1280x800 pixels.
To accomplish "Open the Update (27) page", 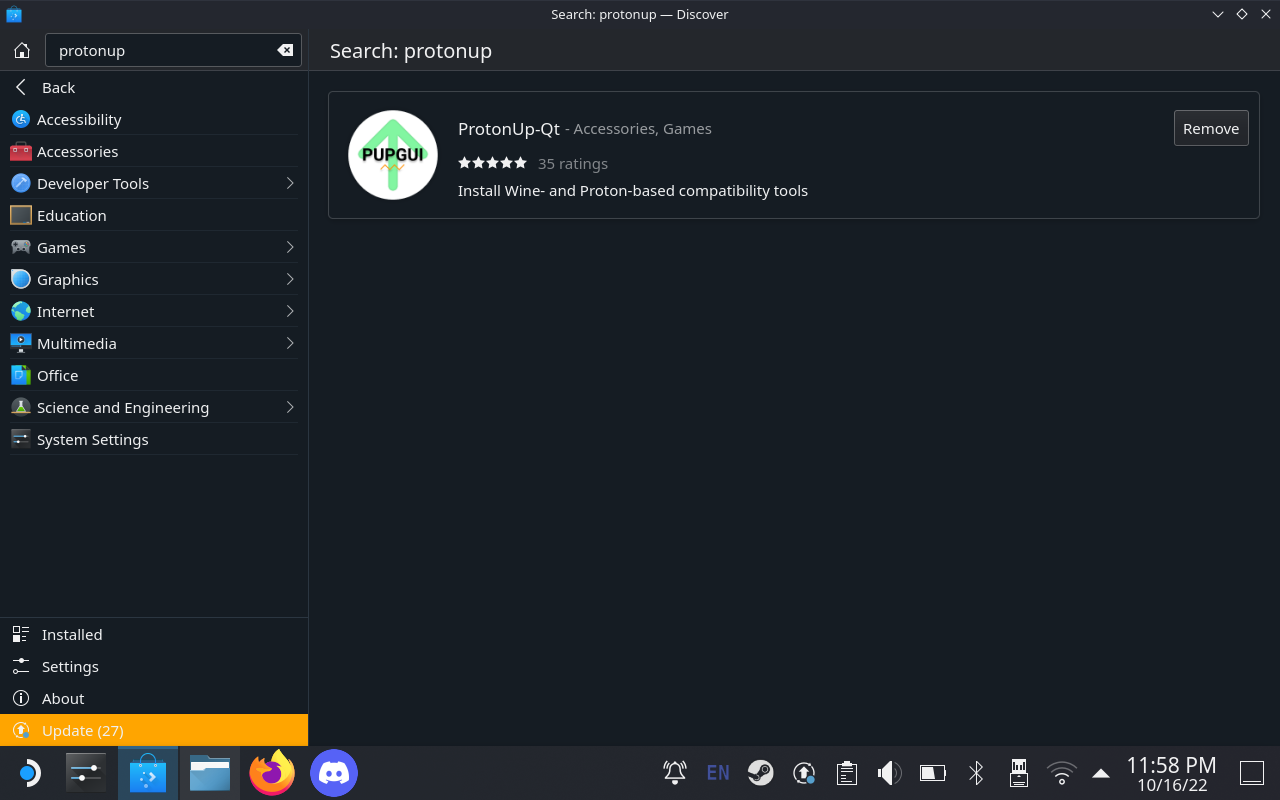I will [154, 730].
